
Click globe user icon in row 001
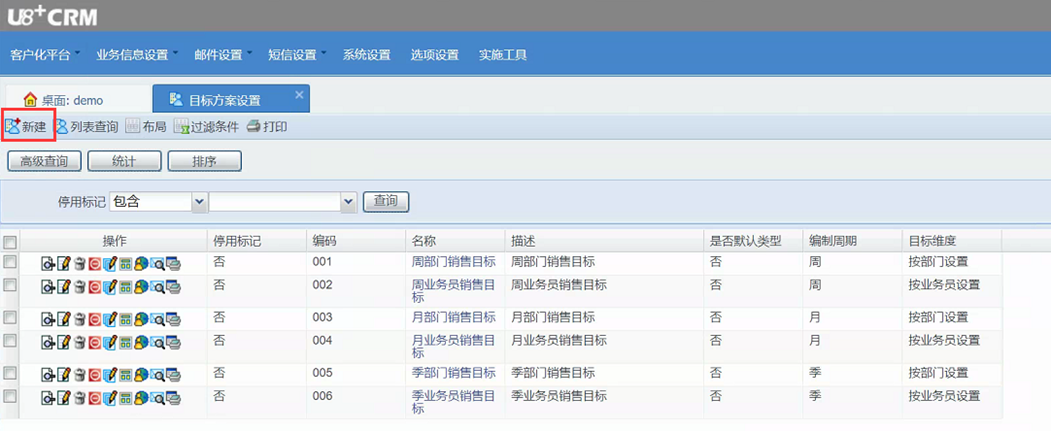pyautogui.click(x=141, y=263)
